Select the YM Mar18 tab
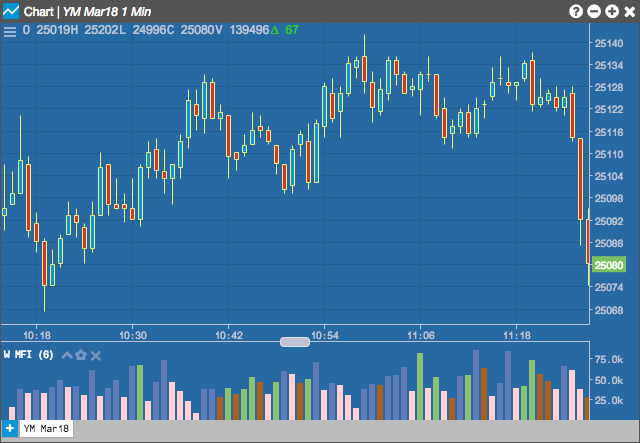The height and width of the screenshot is (443, 640). click(46, 429)
